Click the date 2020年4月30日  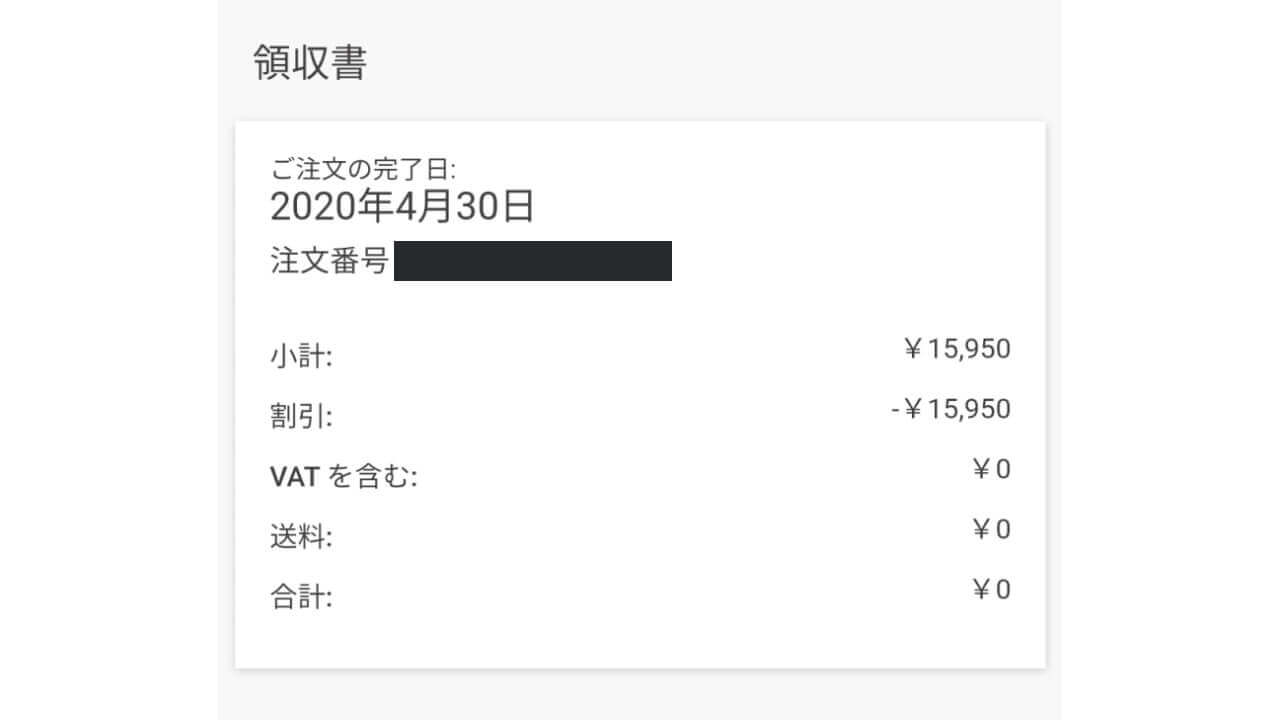402,207
